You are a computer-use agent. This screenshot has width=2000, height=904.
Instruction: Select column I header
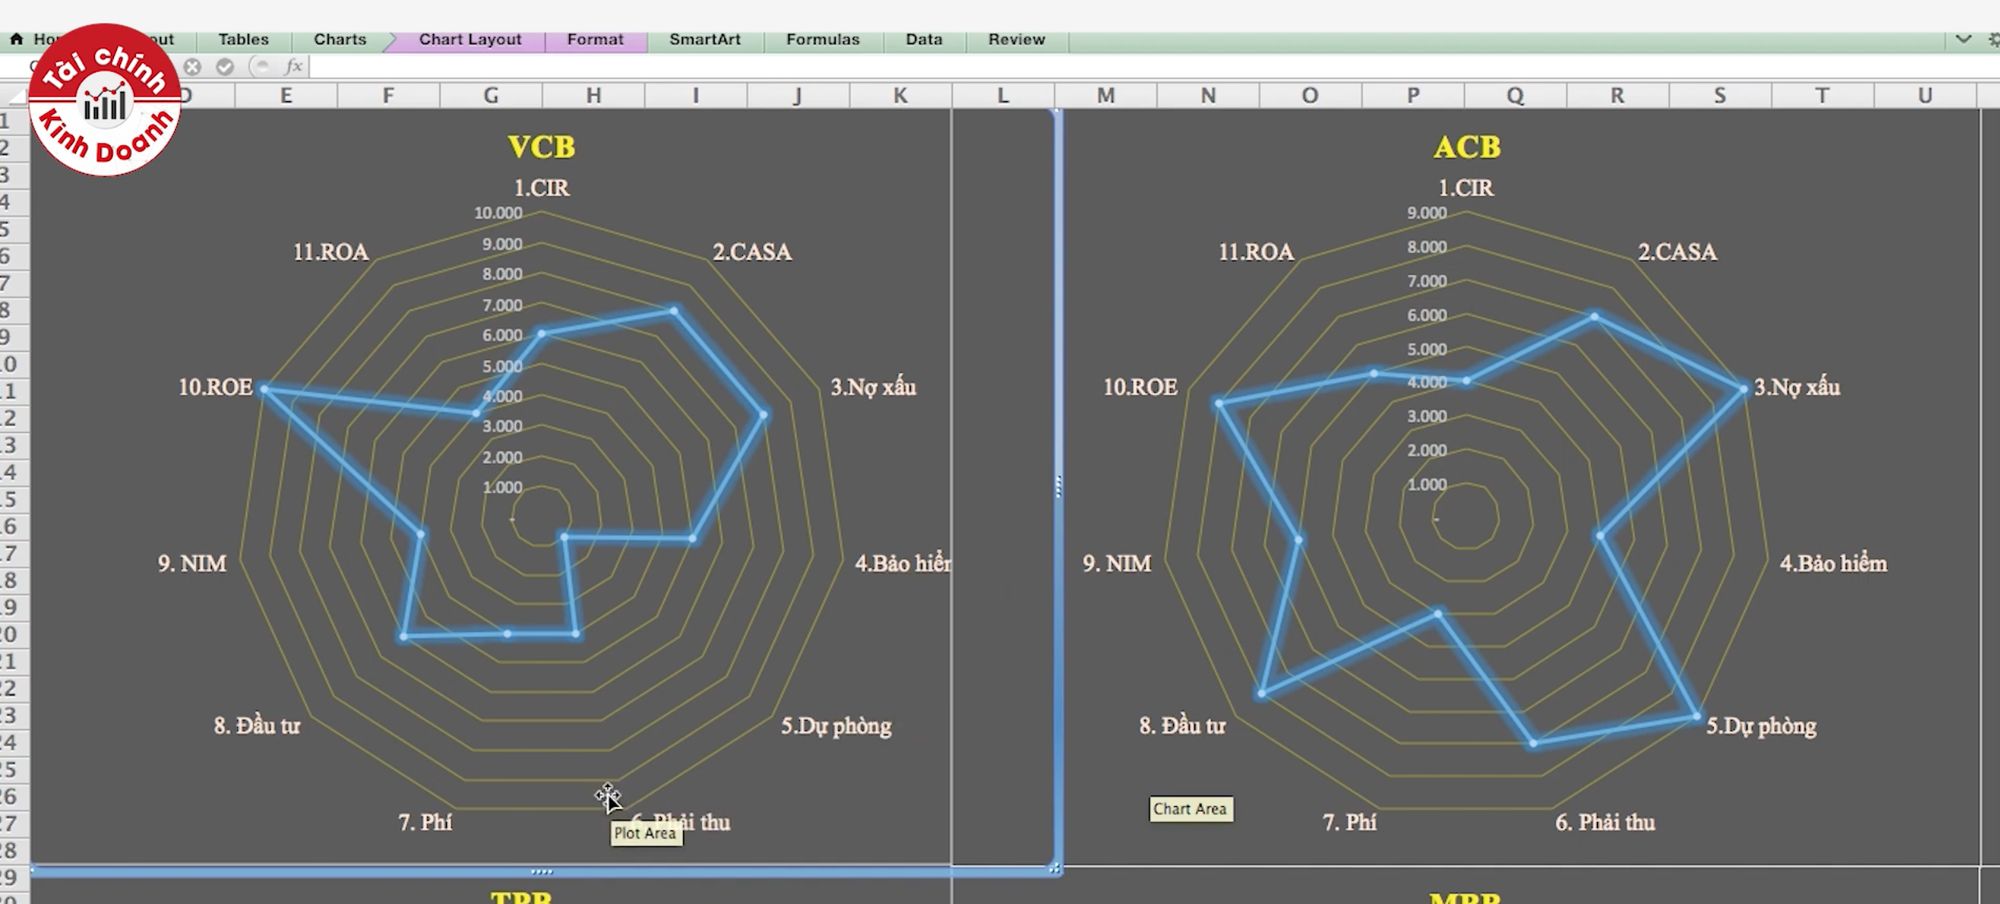pyautogui.click(x=696, y=95)
